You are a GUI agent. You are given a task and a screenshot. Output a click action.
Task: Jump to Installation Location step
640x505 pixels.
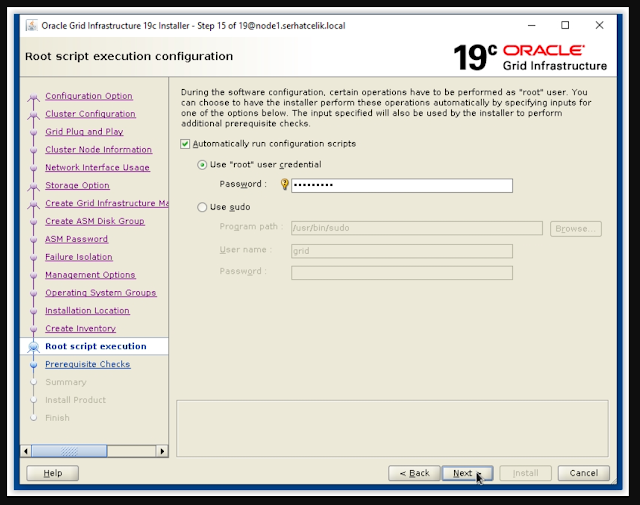click(x=87, y=311)
